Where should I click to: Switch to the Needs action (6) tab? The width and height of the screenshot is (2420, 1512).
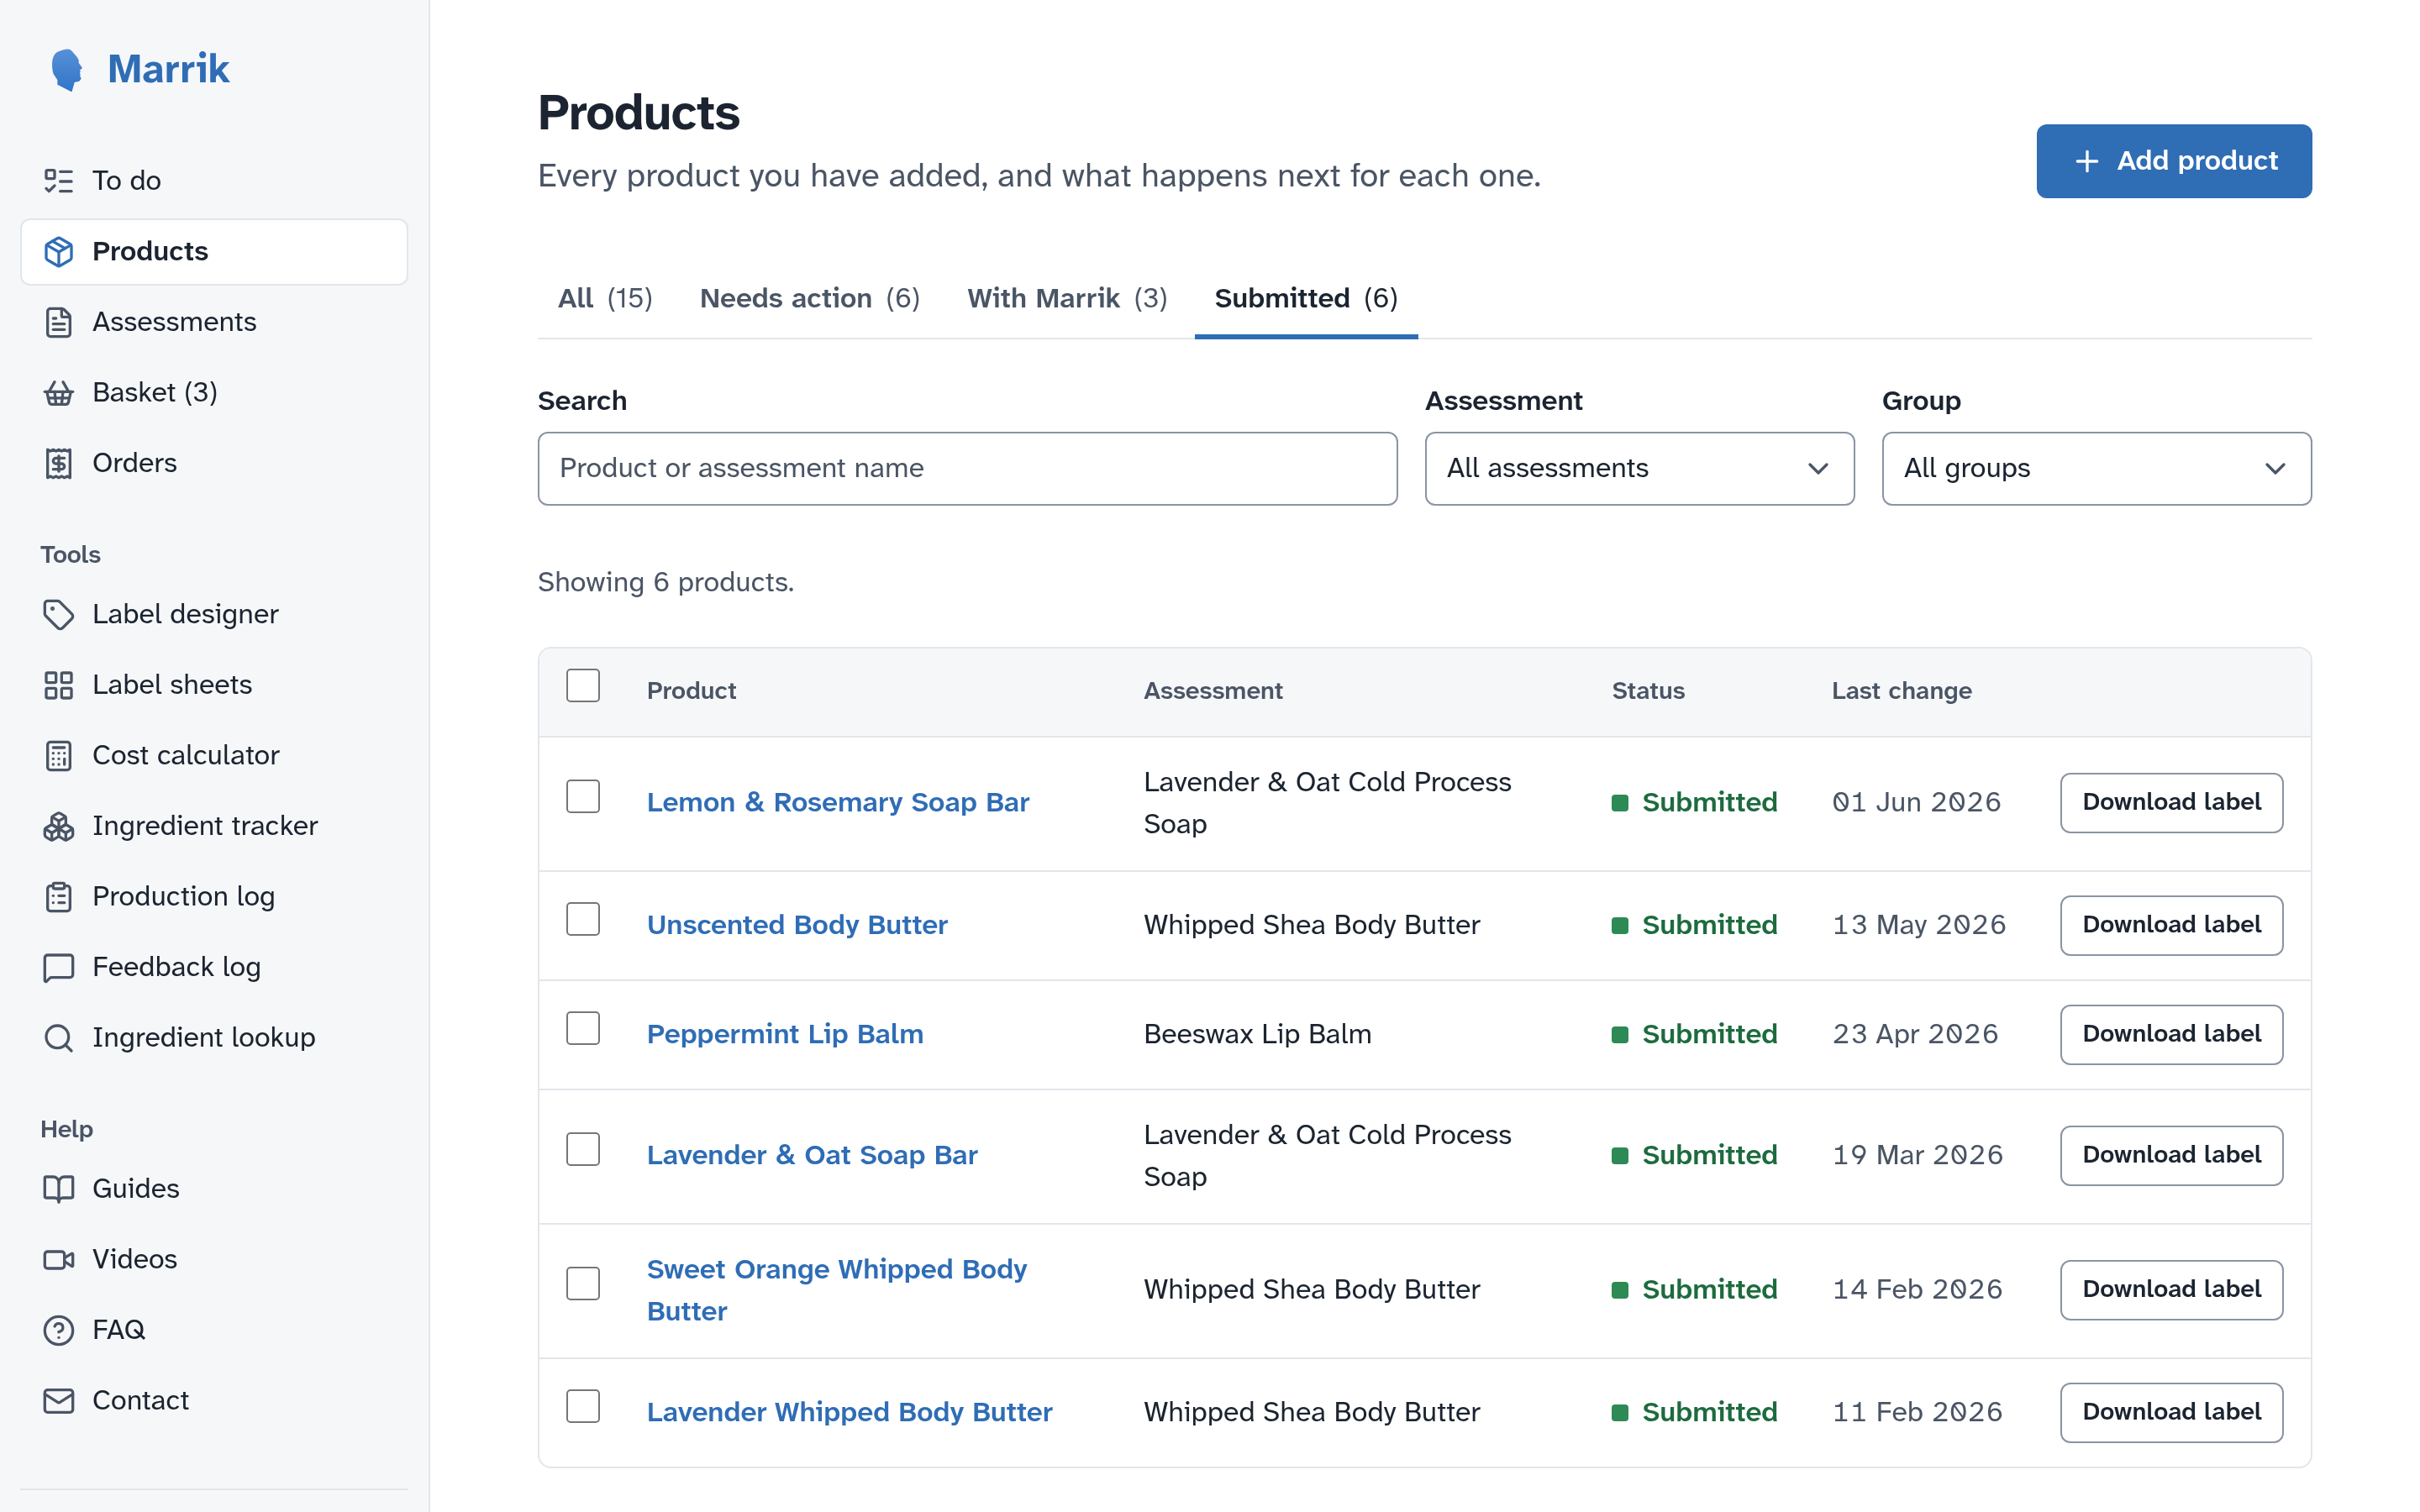click(x=810, y=298)
